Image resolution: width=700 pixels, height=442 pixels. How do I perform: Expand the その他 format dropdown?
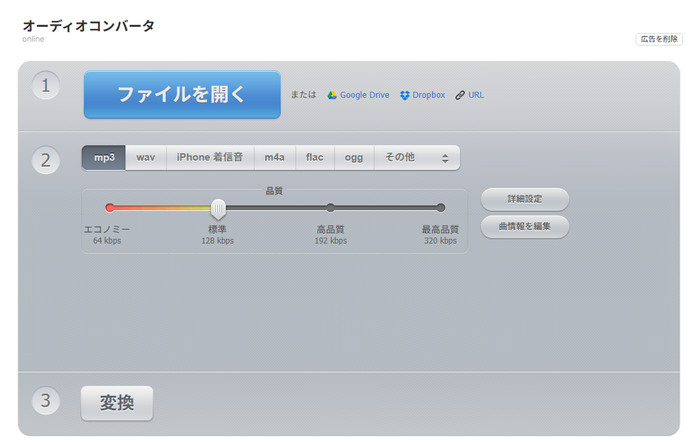pos(417,158)
